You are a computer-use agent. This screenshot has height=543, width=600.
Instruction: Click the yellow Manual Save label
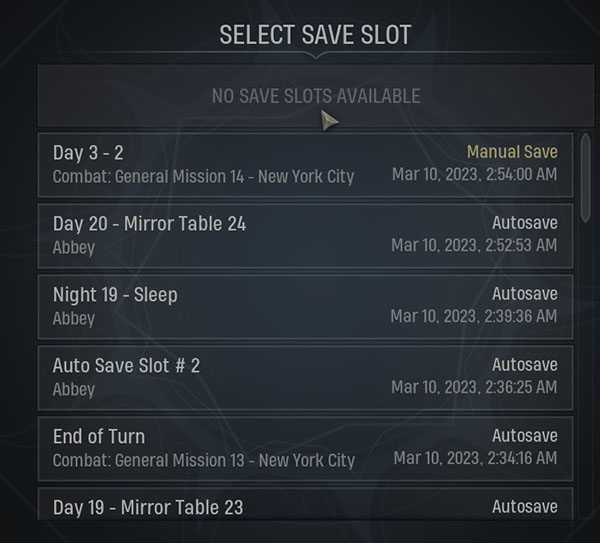click(512, 152)
